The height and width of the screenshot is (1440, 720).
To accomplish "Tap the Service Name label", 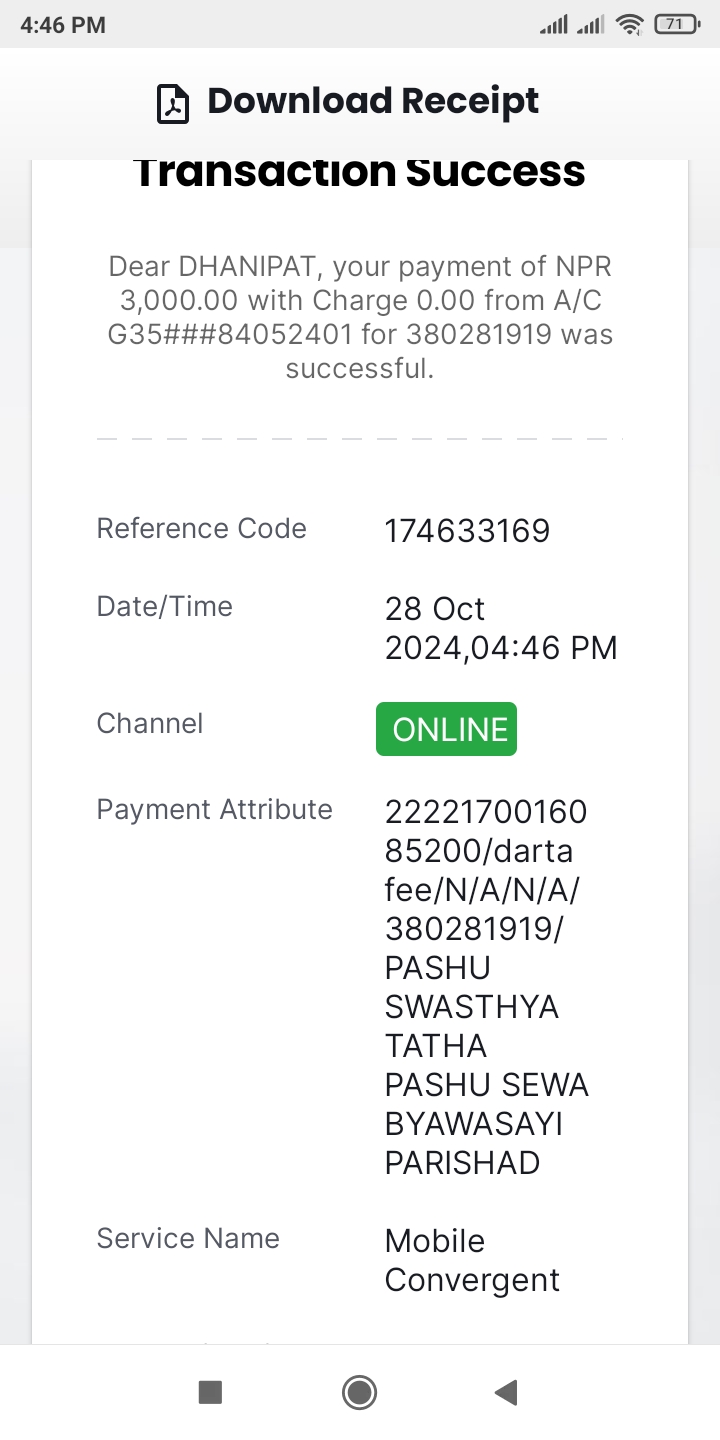I will pyautogui.click(x=188, y=1238).
